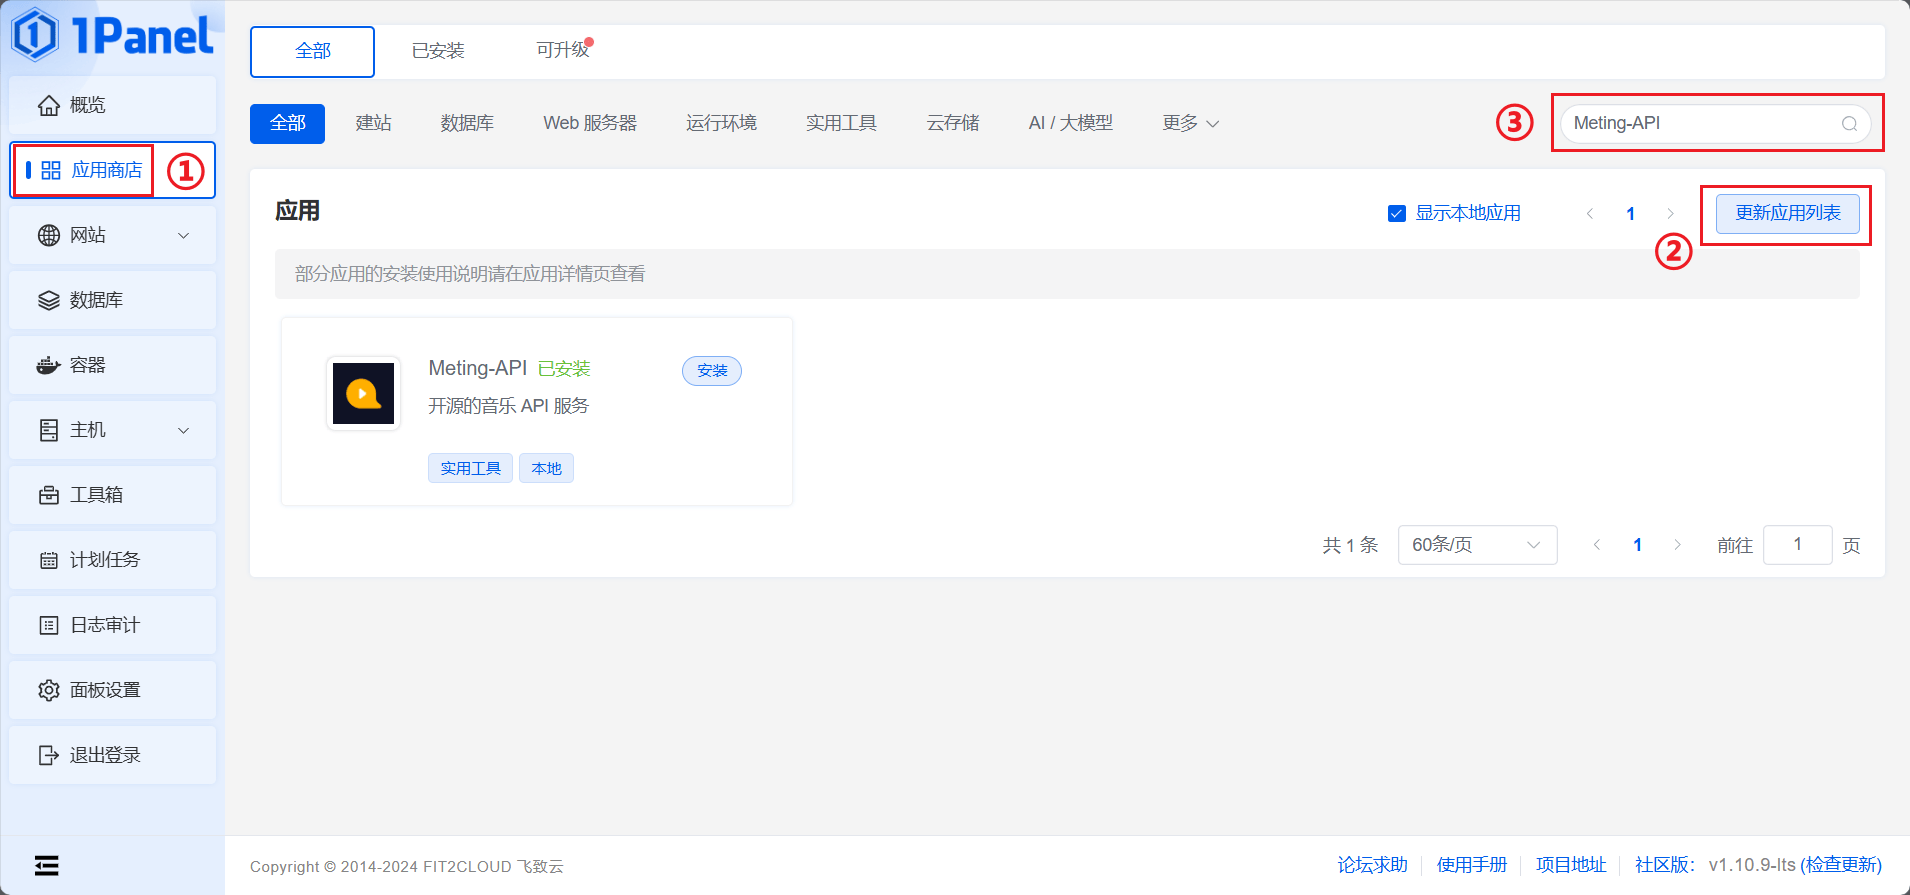Open the 使用手册 footer link

[1471, 865]
